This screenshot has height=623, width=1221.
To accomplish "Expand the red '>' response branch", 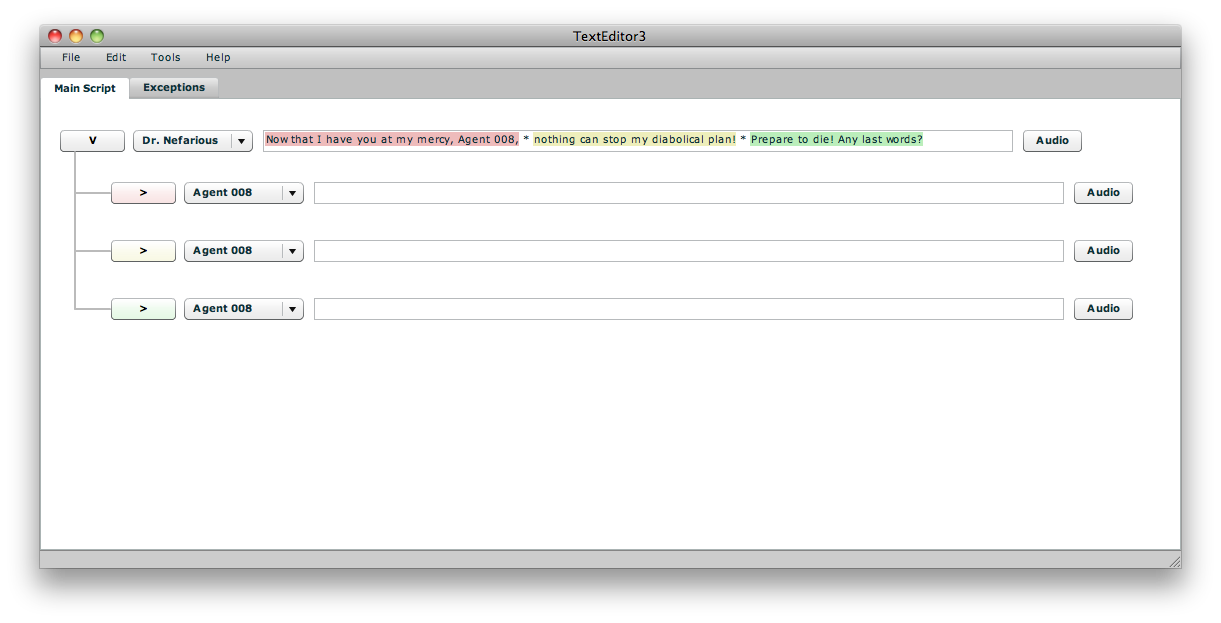I will pos(143,193).
